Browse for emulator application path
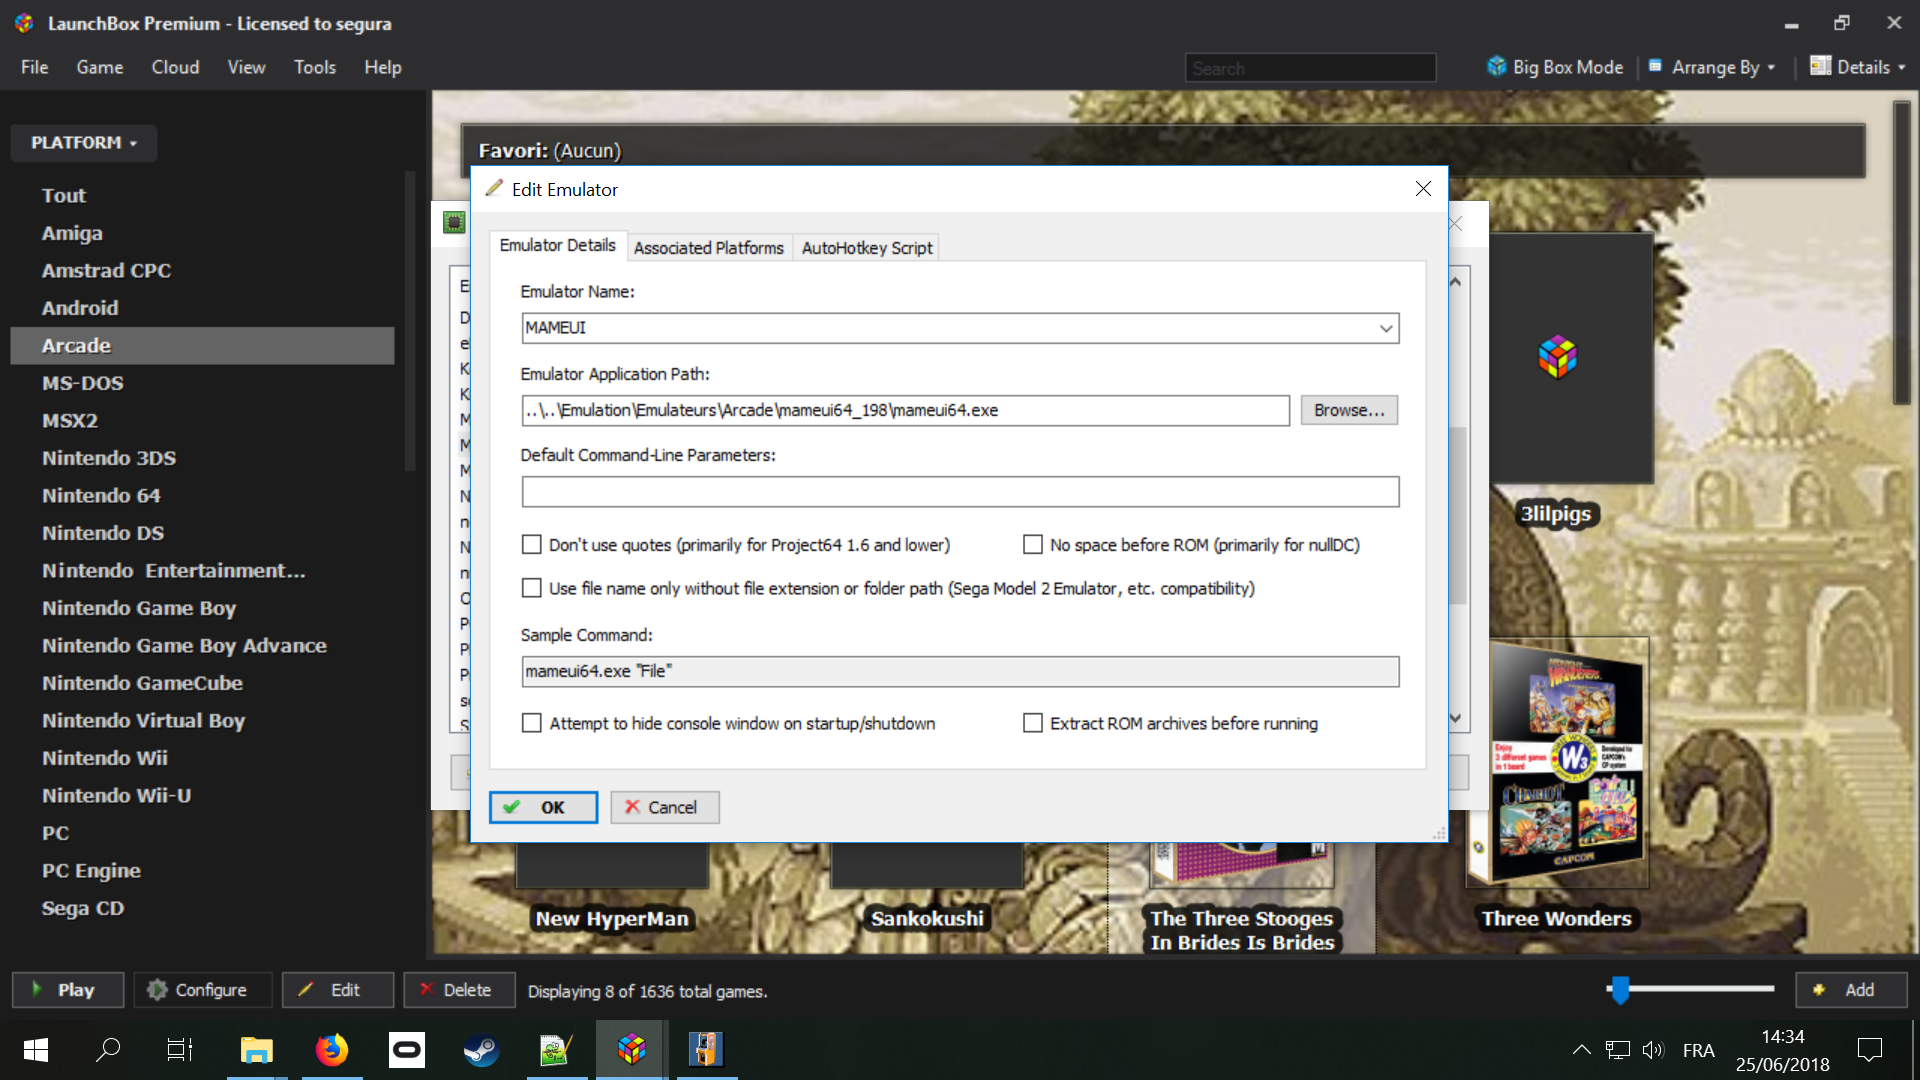Viewport: 1920px width, 1080px height. click(1349, 410)
